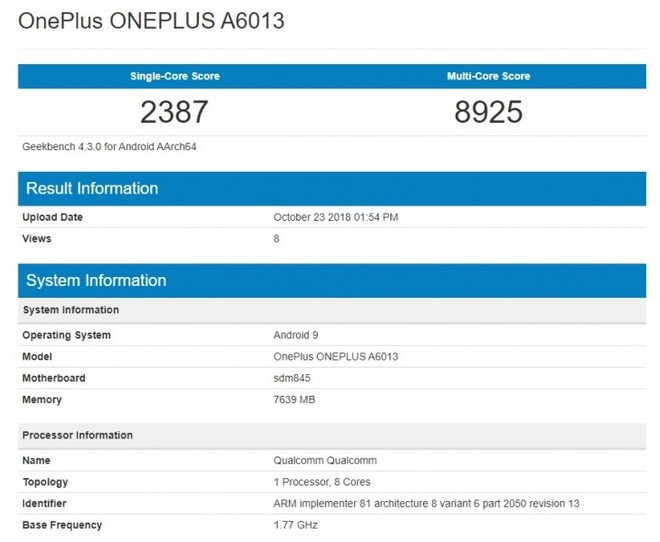Select the Android 9 value
Screen dimensions: 660x542
pos(295,335)
